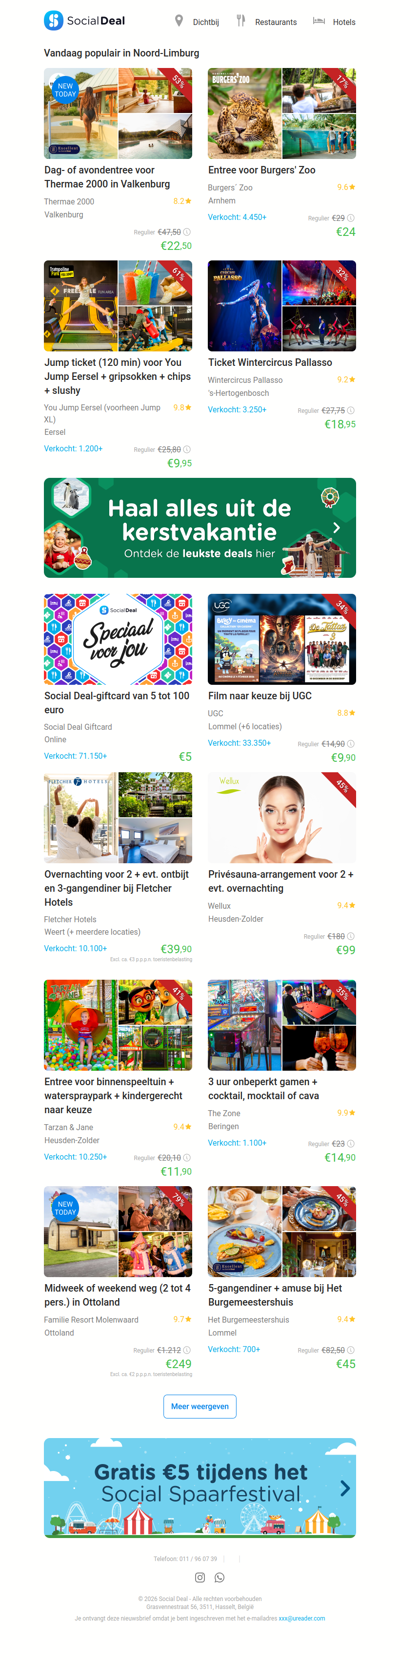
Task: Click the Fletcher Hotels overnachting deal title
Action: point(117,888)
